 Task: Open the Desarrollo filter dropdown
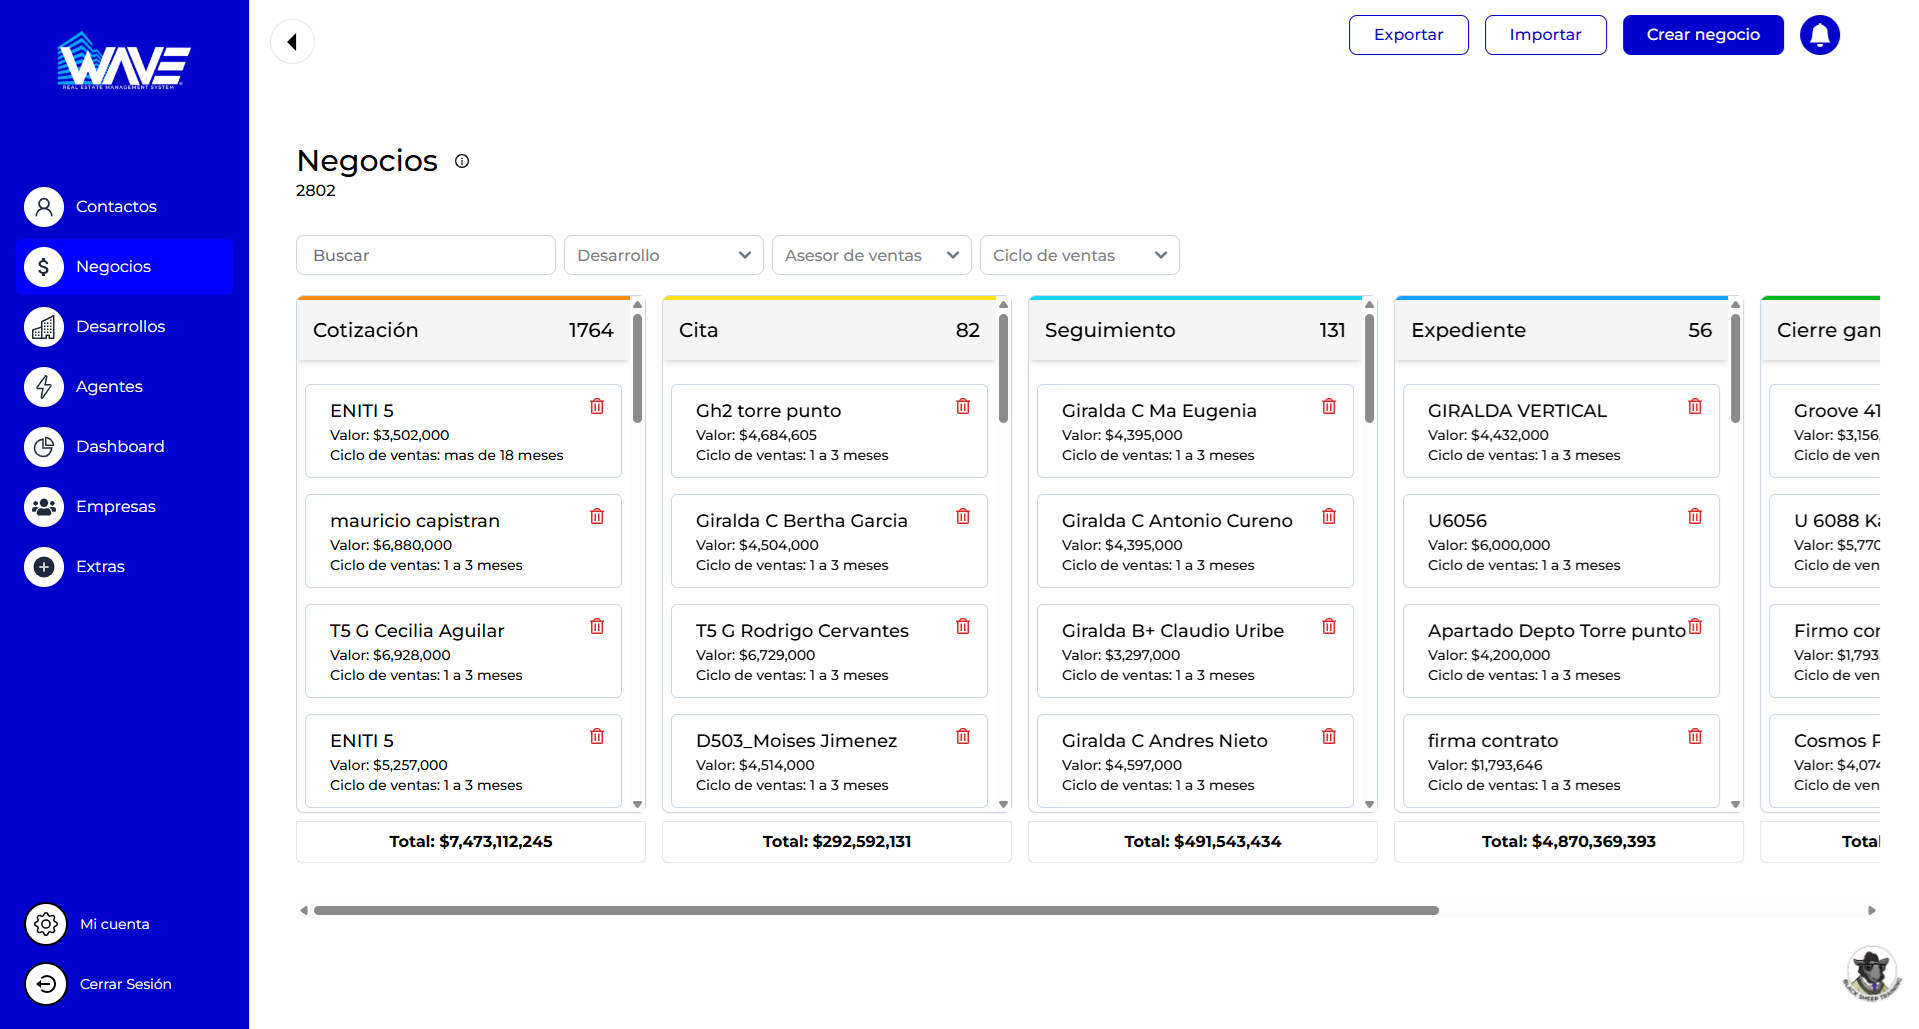pyautogui.click(x=664, y=255)
